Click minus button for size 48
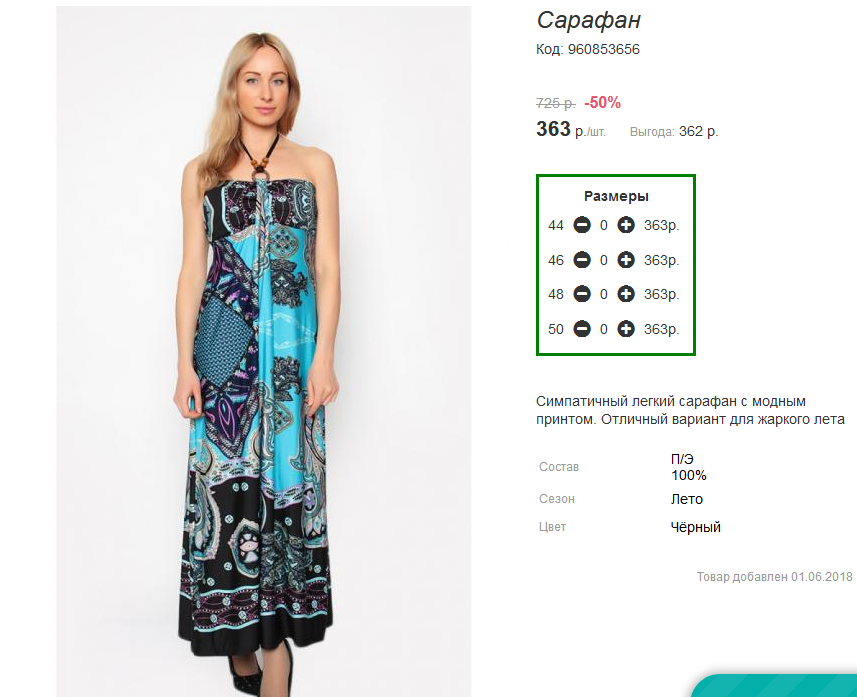 pos(582,295)
